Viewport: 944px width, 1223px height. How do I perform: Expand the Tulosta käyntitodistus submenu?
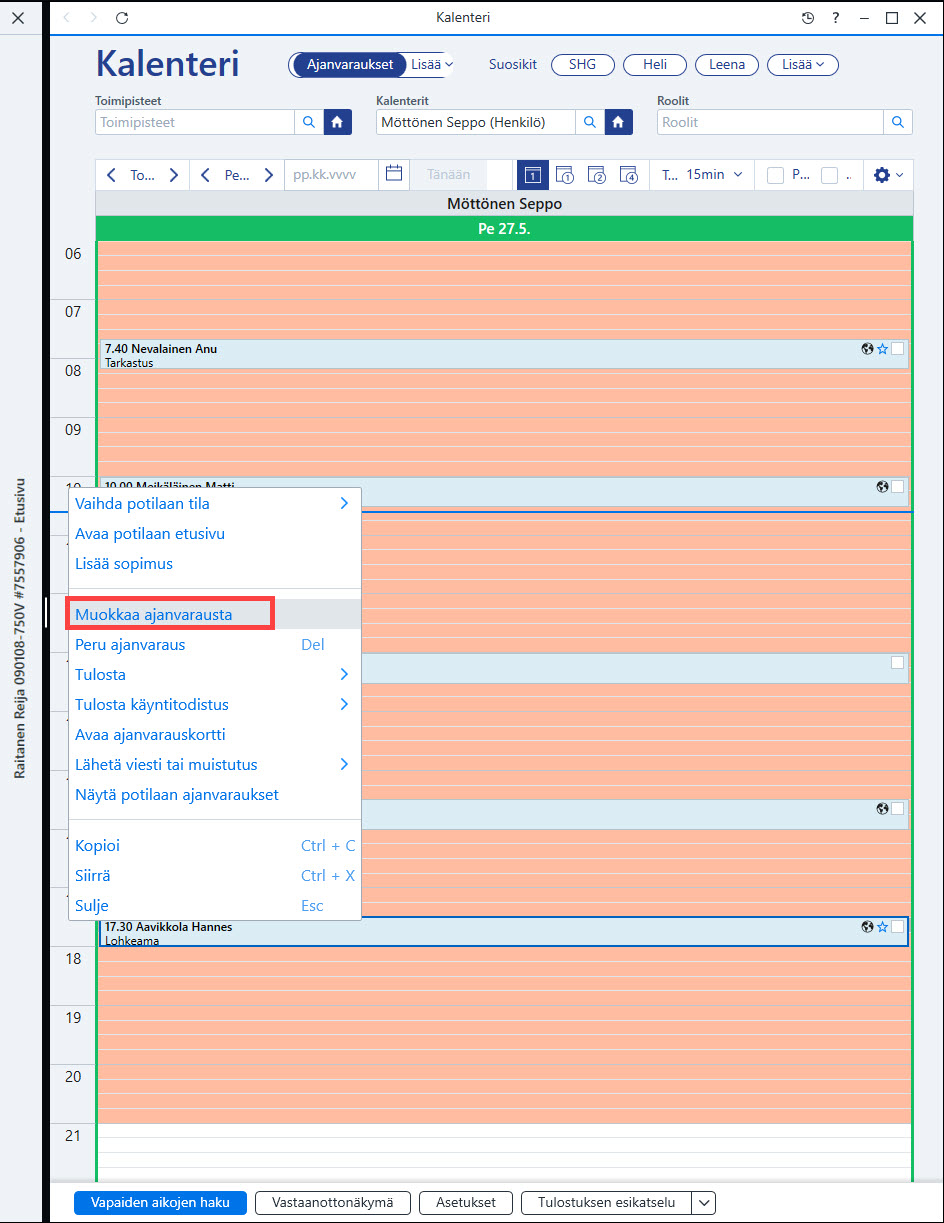344,705
